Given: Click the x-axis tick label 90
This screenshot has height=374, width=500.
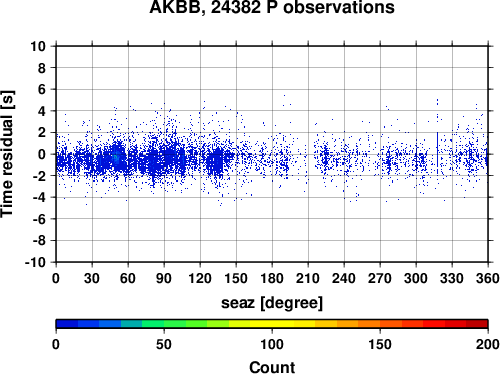Looking at the screenshot, I should coord(164,278).
